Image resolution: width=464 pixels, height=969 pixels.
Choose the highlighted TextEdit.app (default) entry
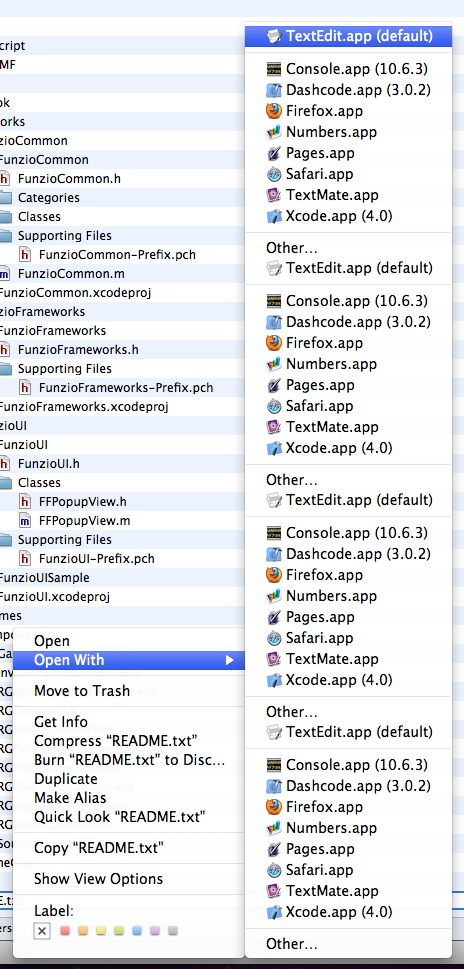pos(348,36)
